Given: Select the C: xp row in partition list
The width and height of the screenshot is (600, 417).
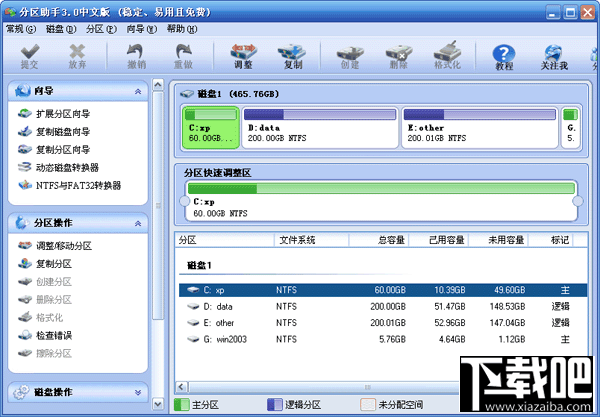Looking at the screenshot, I should (x=383, y=290).
